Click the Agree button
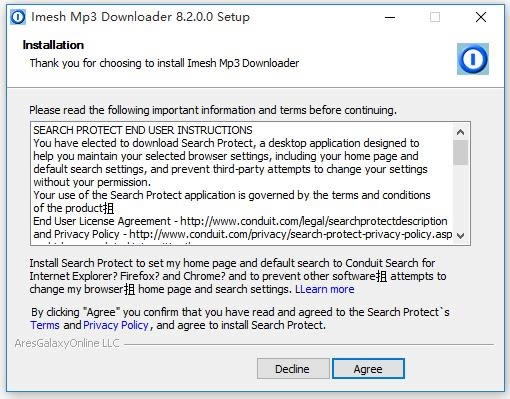 tap(368, 369)
